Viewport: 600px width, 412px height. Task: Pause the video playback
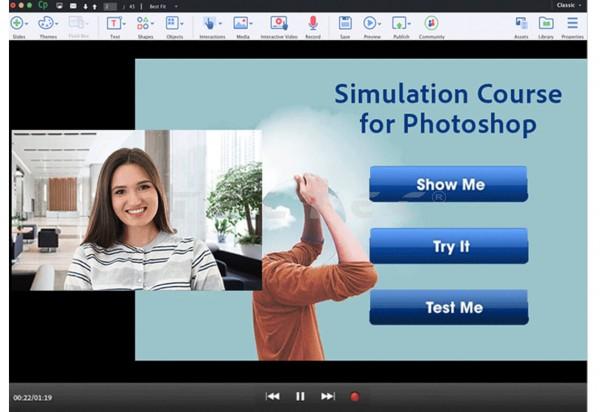[300, 396]
